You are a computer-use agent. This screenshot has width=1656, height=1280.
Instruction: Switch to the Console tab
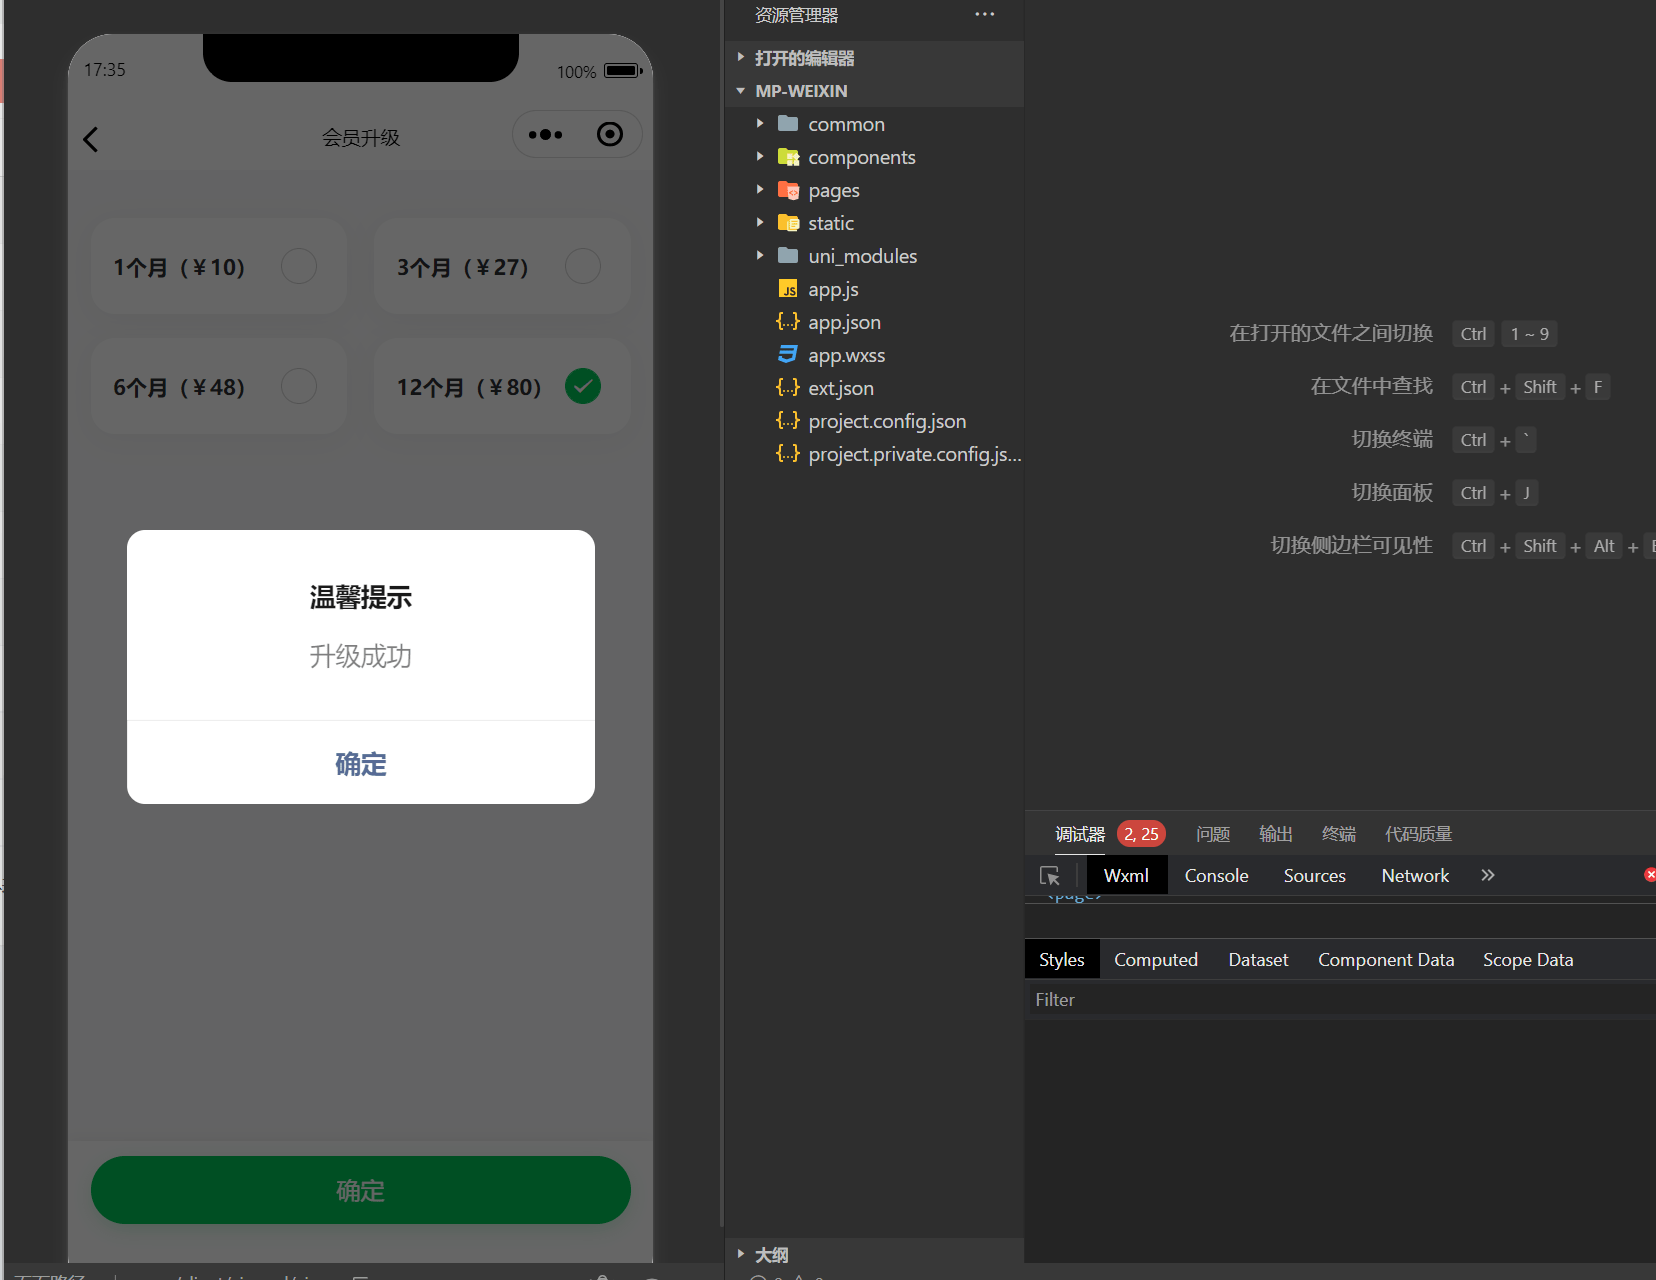[1216, 875]
